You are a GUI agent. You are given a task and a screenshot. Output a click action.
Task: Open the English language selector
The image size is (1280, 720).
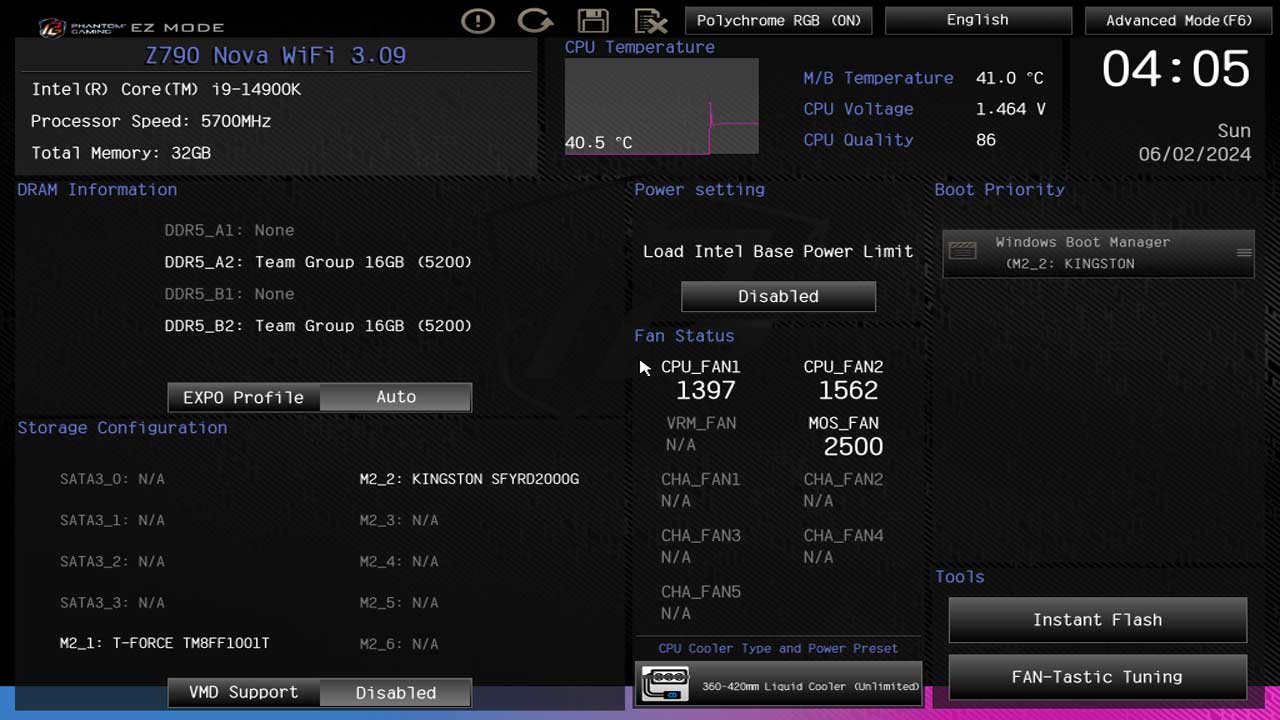pos(978,20)
